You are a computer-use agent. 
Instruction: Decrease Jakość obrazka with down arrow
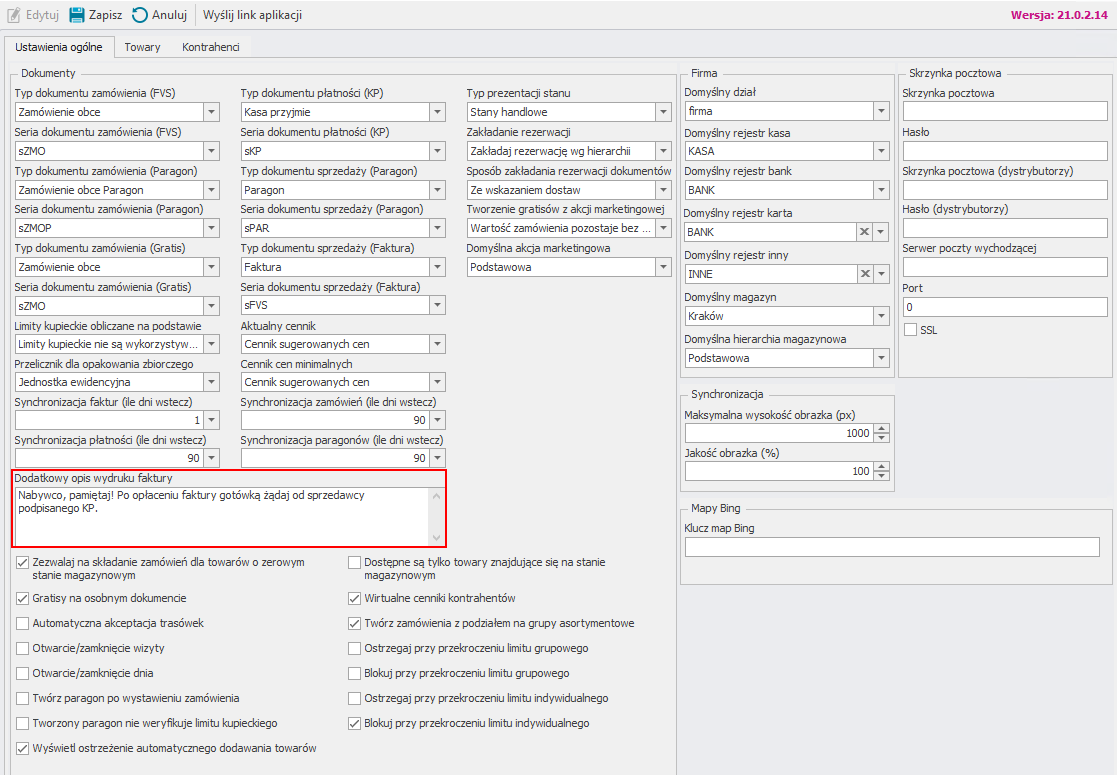pos(881,476)
